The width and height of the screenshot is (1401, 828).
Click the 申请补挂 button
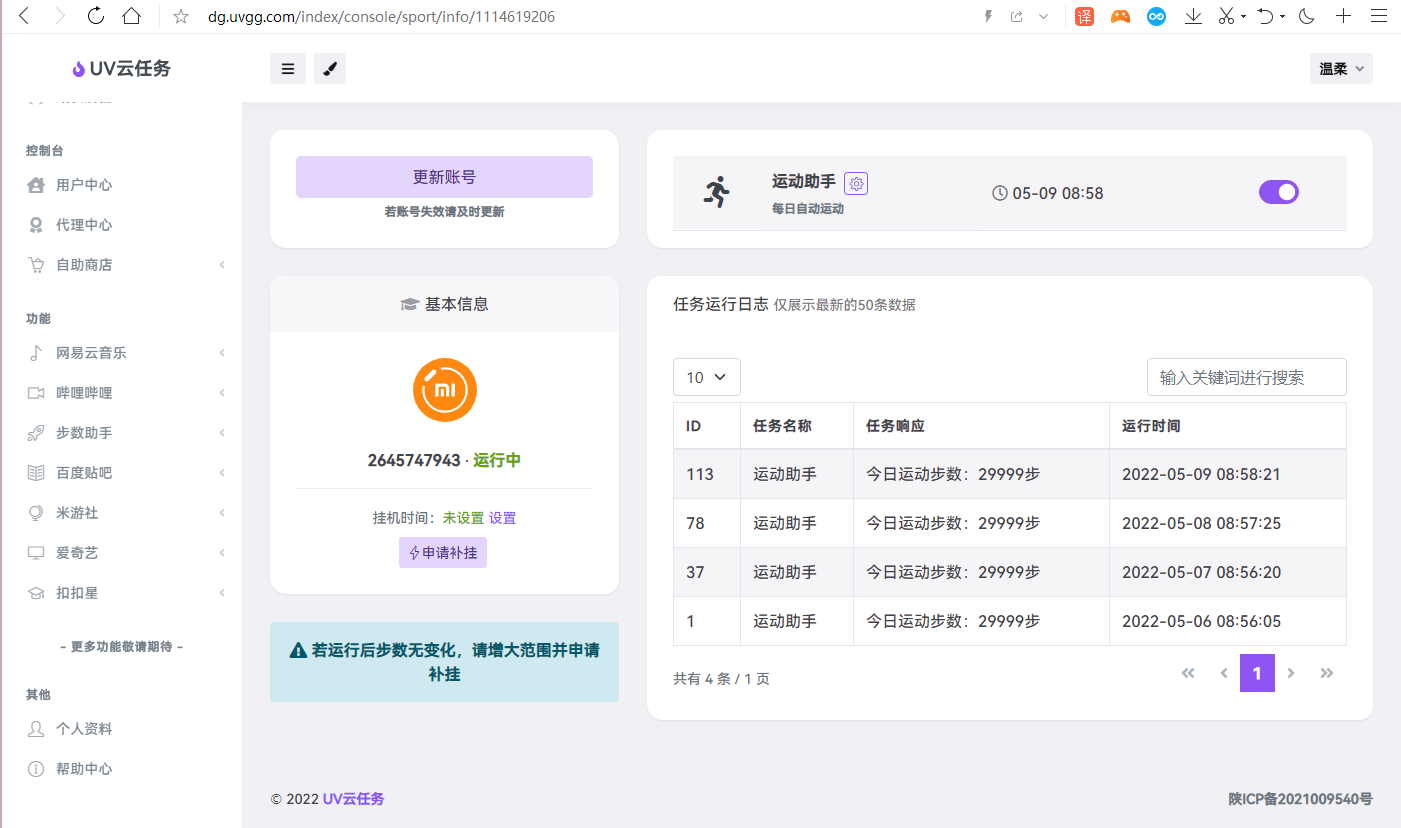[443, 553]
